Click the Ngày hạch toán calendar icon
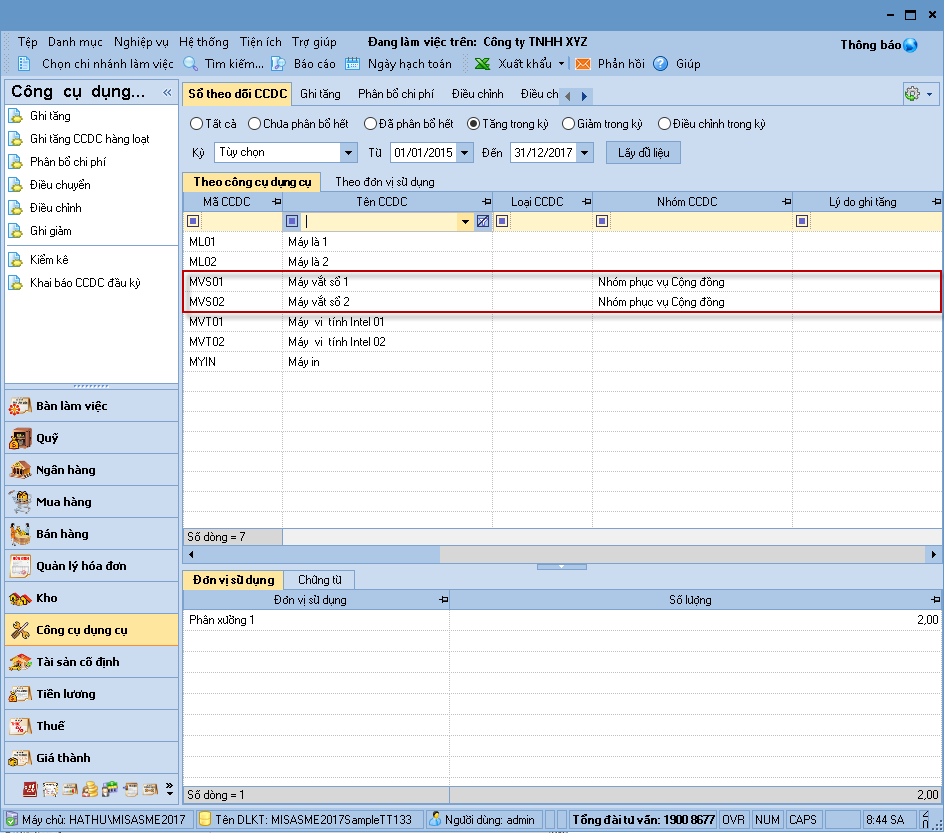The width and height of the screenshot is (944, 833). 353,64
